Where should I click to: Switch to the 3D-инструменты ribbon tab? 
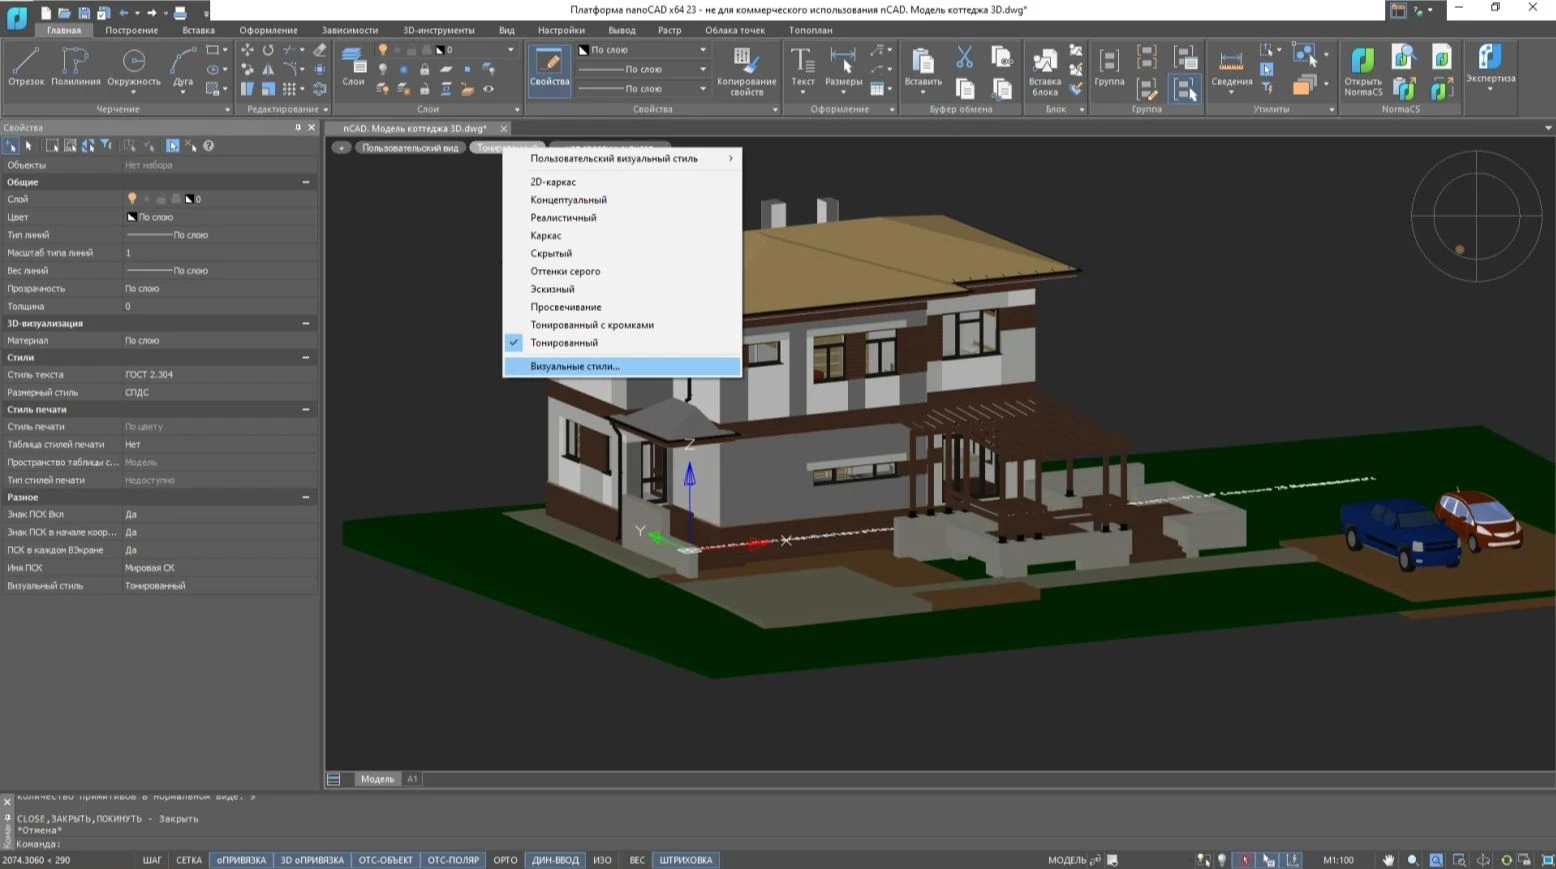click(438, 30)
